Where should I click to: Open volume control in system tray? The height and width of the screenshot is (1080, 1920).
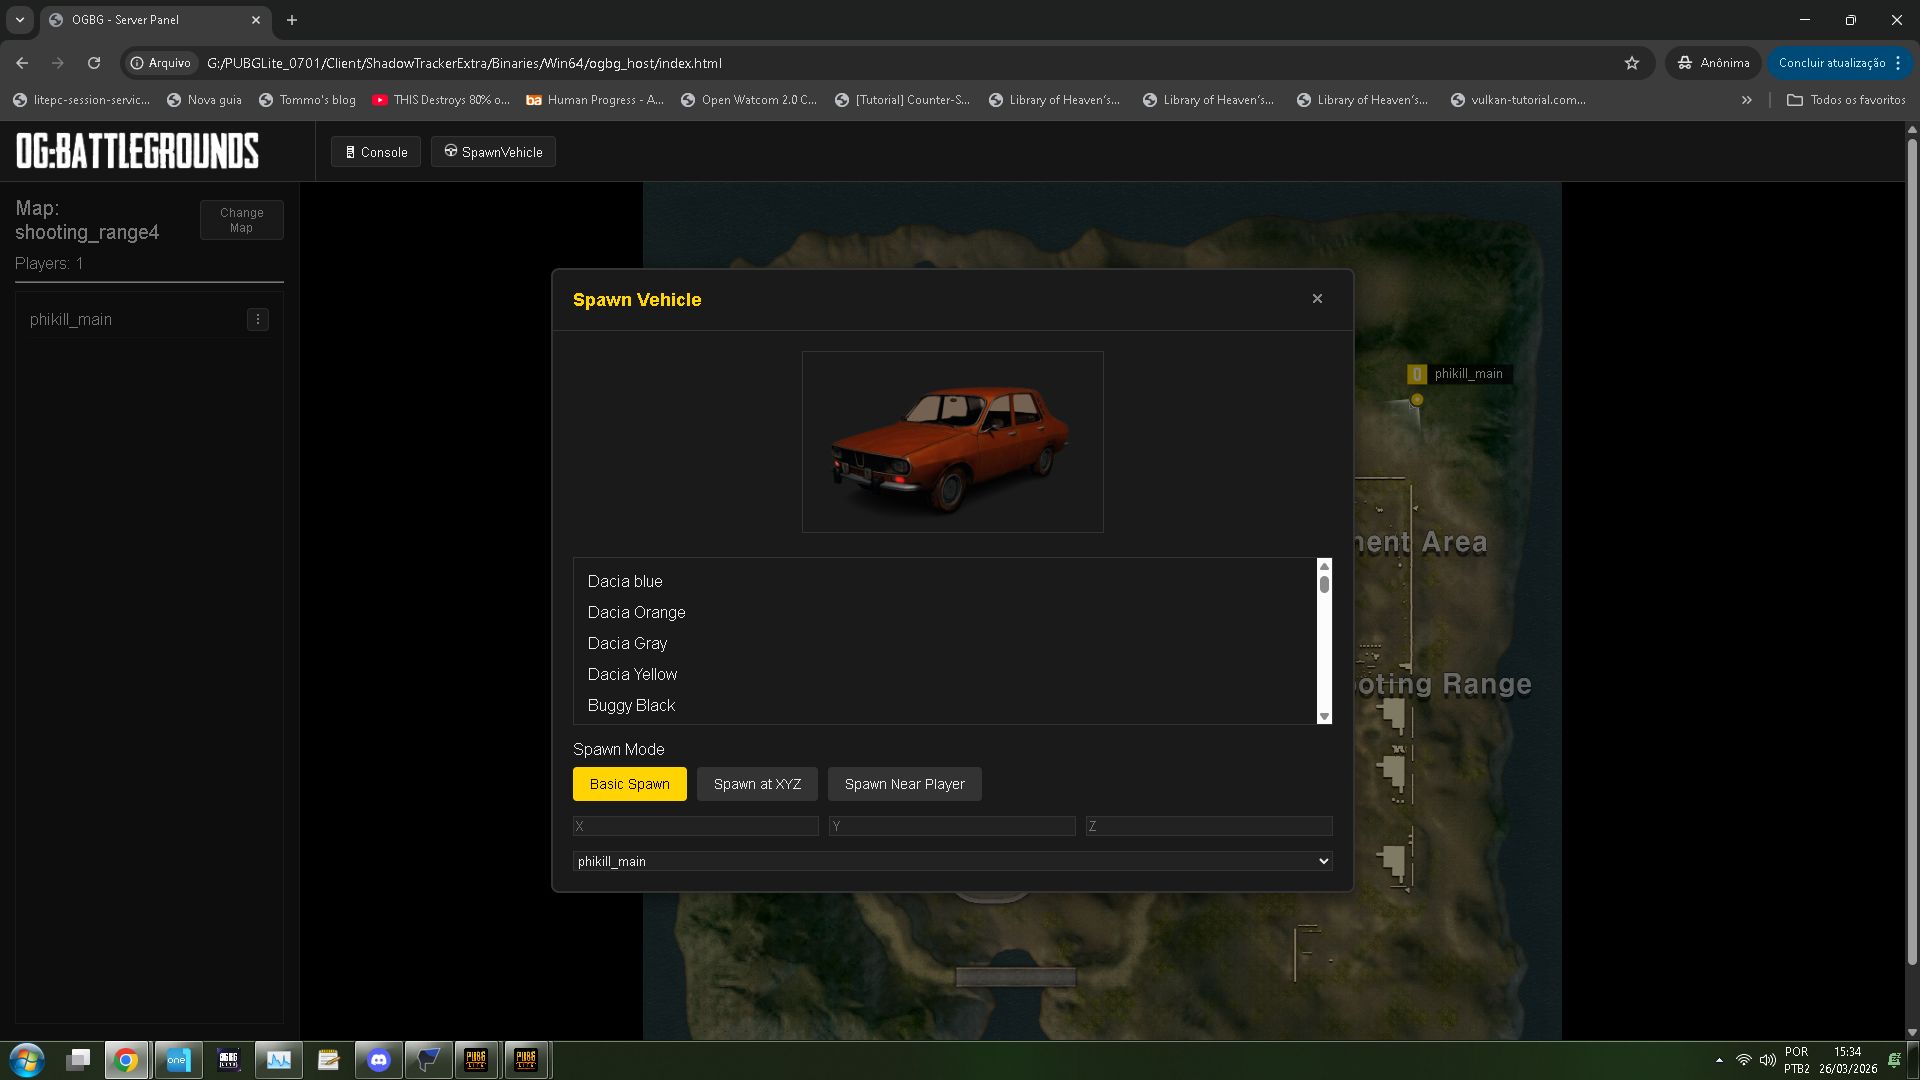tap(1767, 1060)
